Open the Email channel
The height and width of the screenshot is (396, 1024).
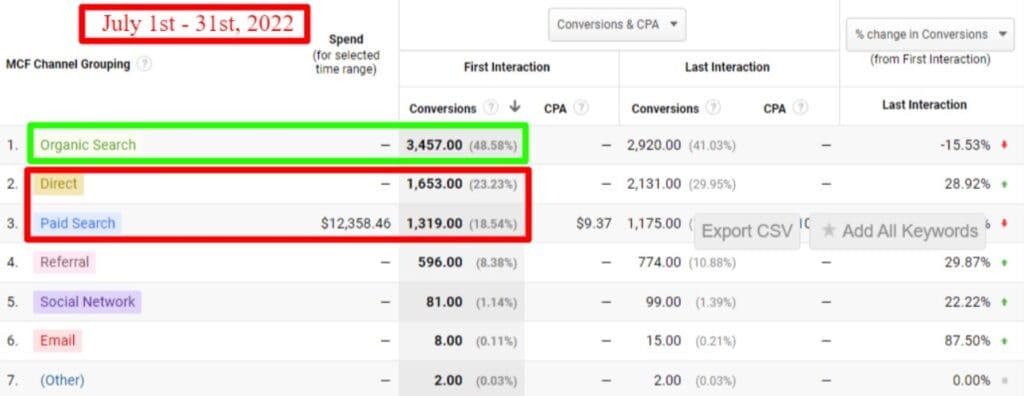point(57,341)
